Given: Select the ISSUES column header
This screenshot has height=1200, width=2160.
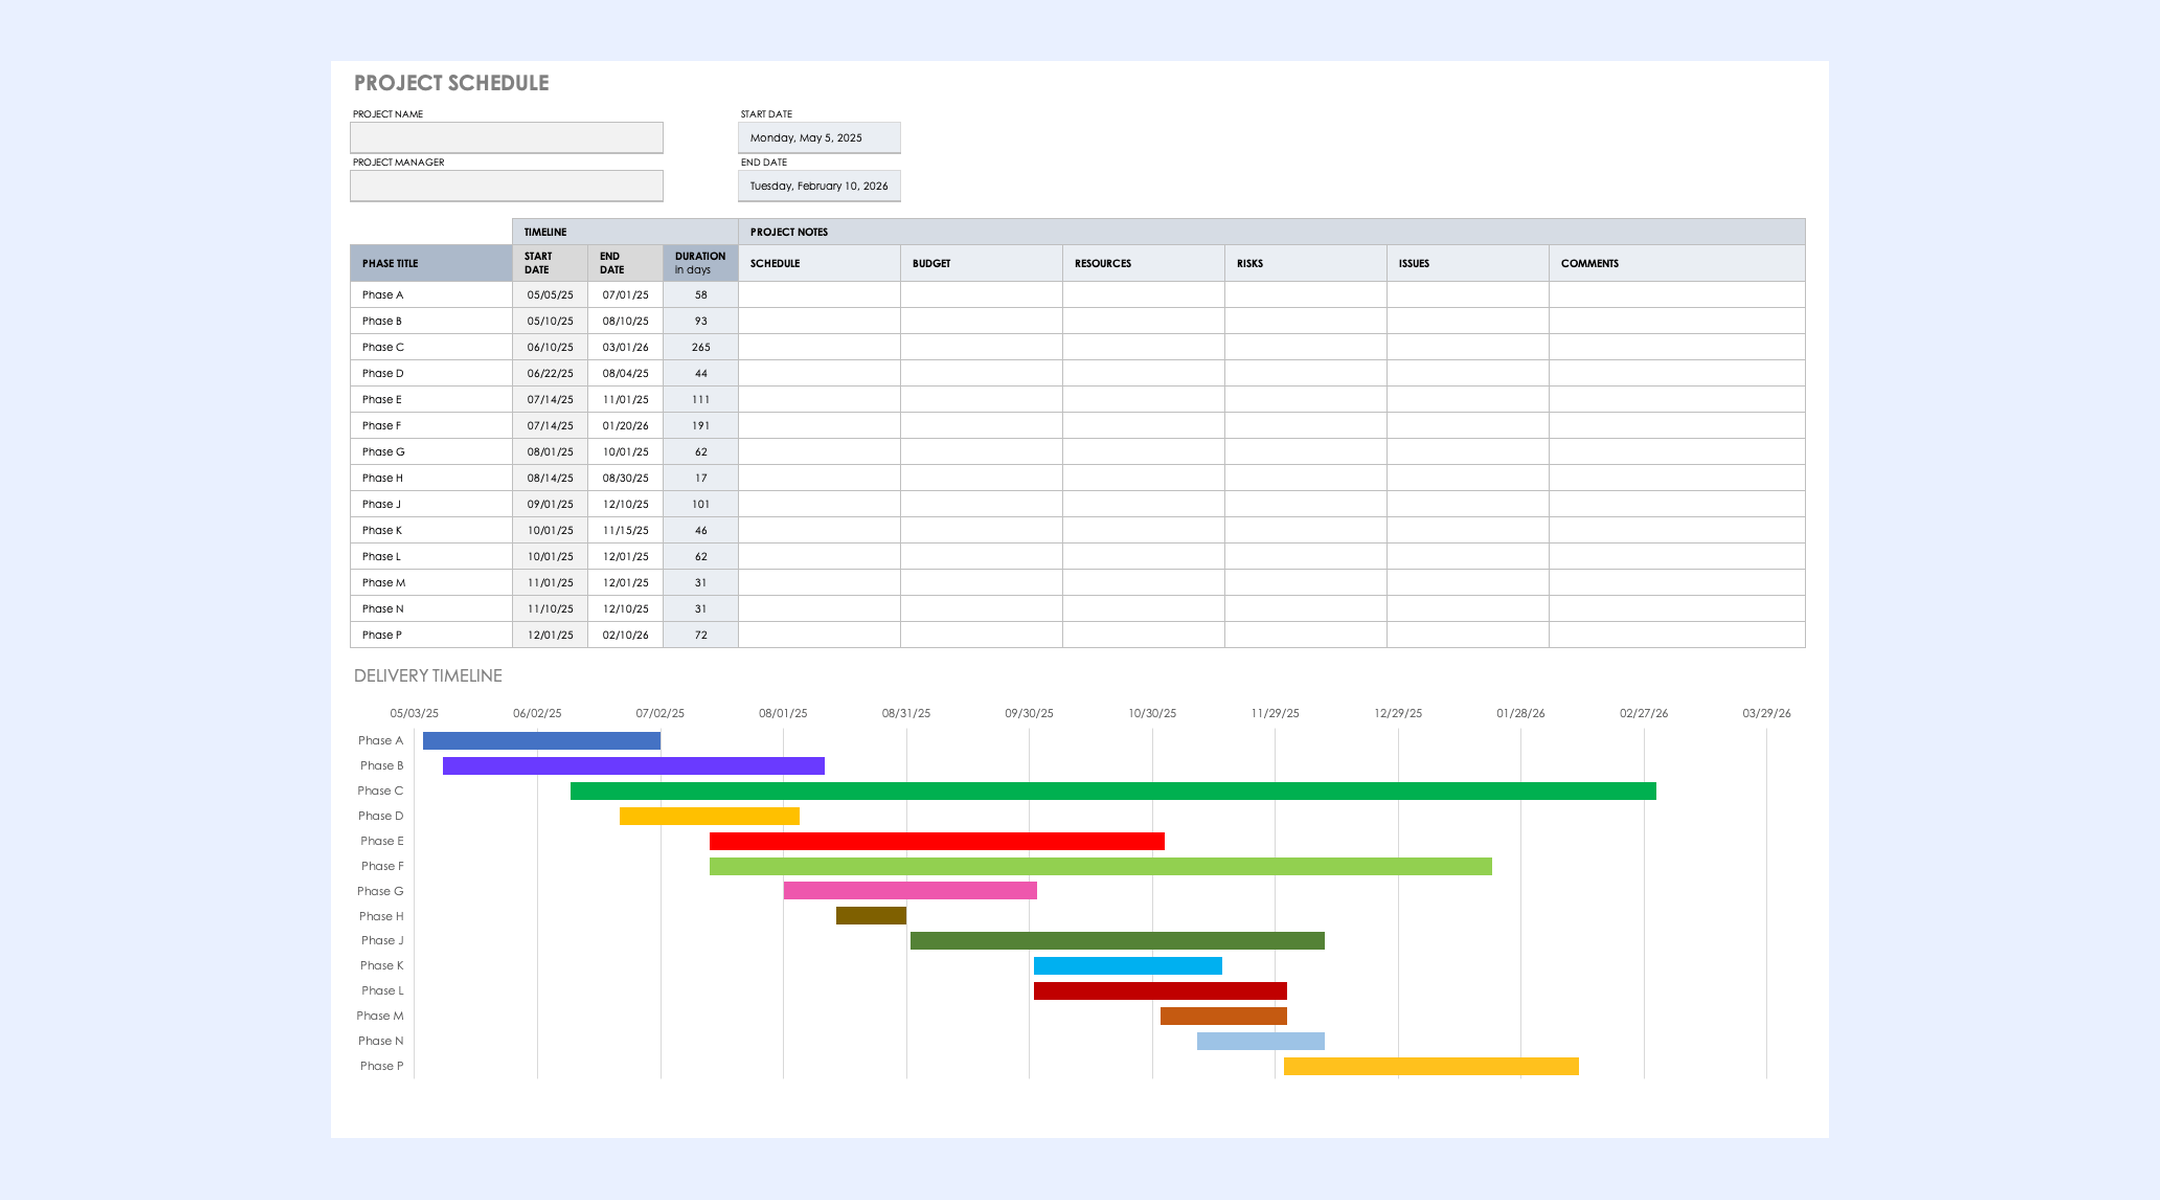Looking at the screenshot, I should 1467,263.
